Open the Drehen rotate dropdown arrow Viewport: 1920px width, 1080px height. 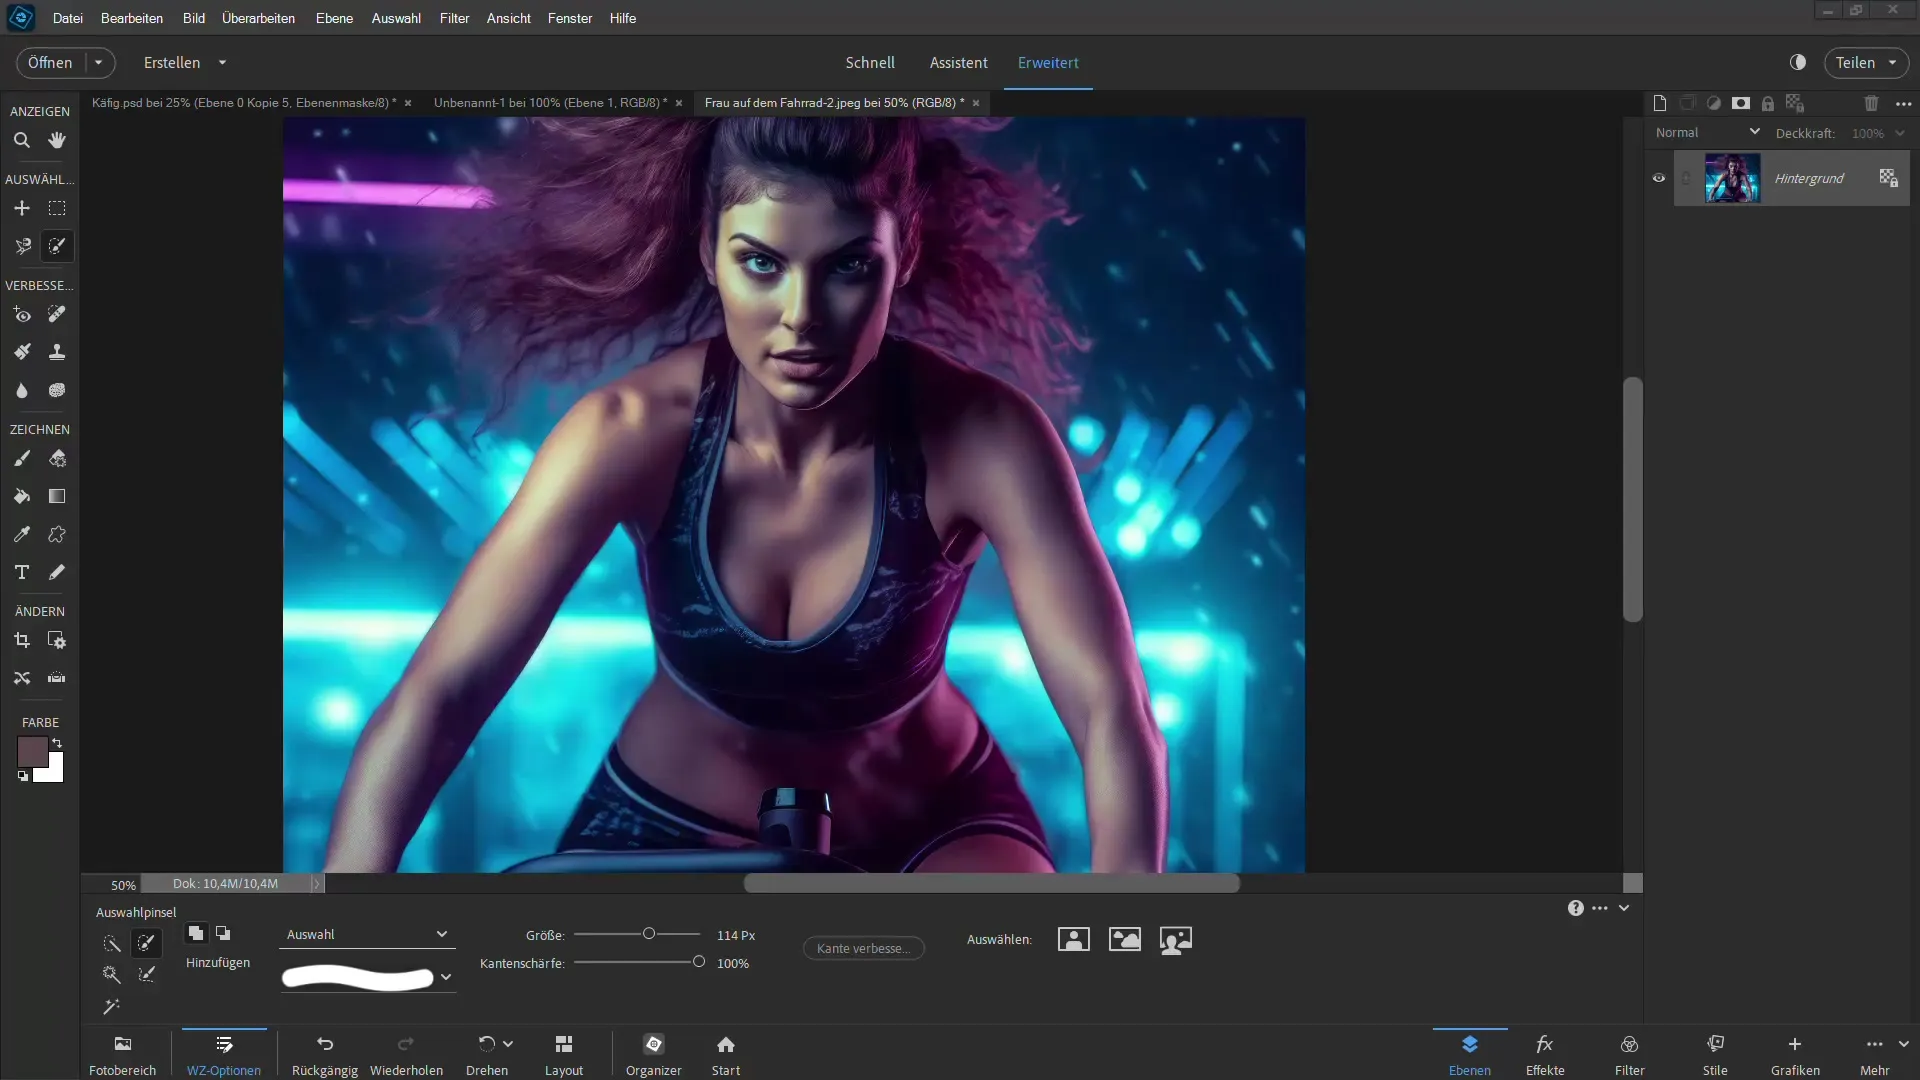[508, 1043]
